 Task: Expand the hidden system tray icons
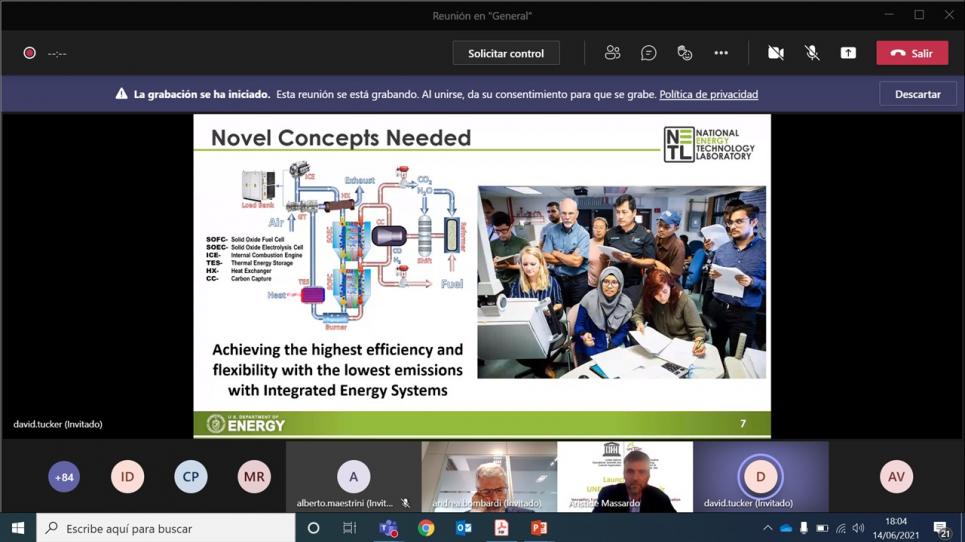[x=767, y=528]
